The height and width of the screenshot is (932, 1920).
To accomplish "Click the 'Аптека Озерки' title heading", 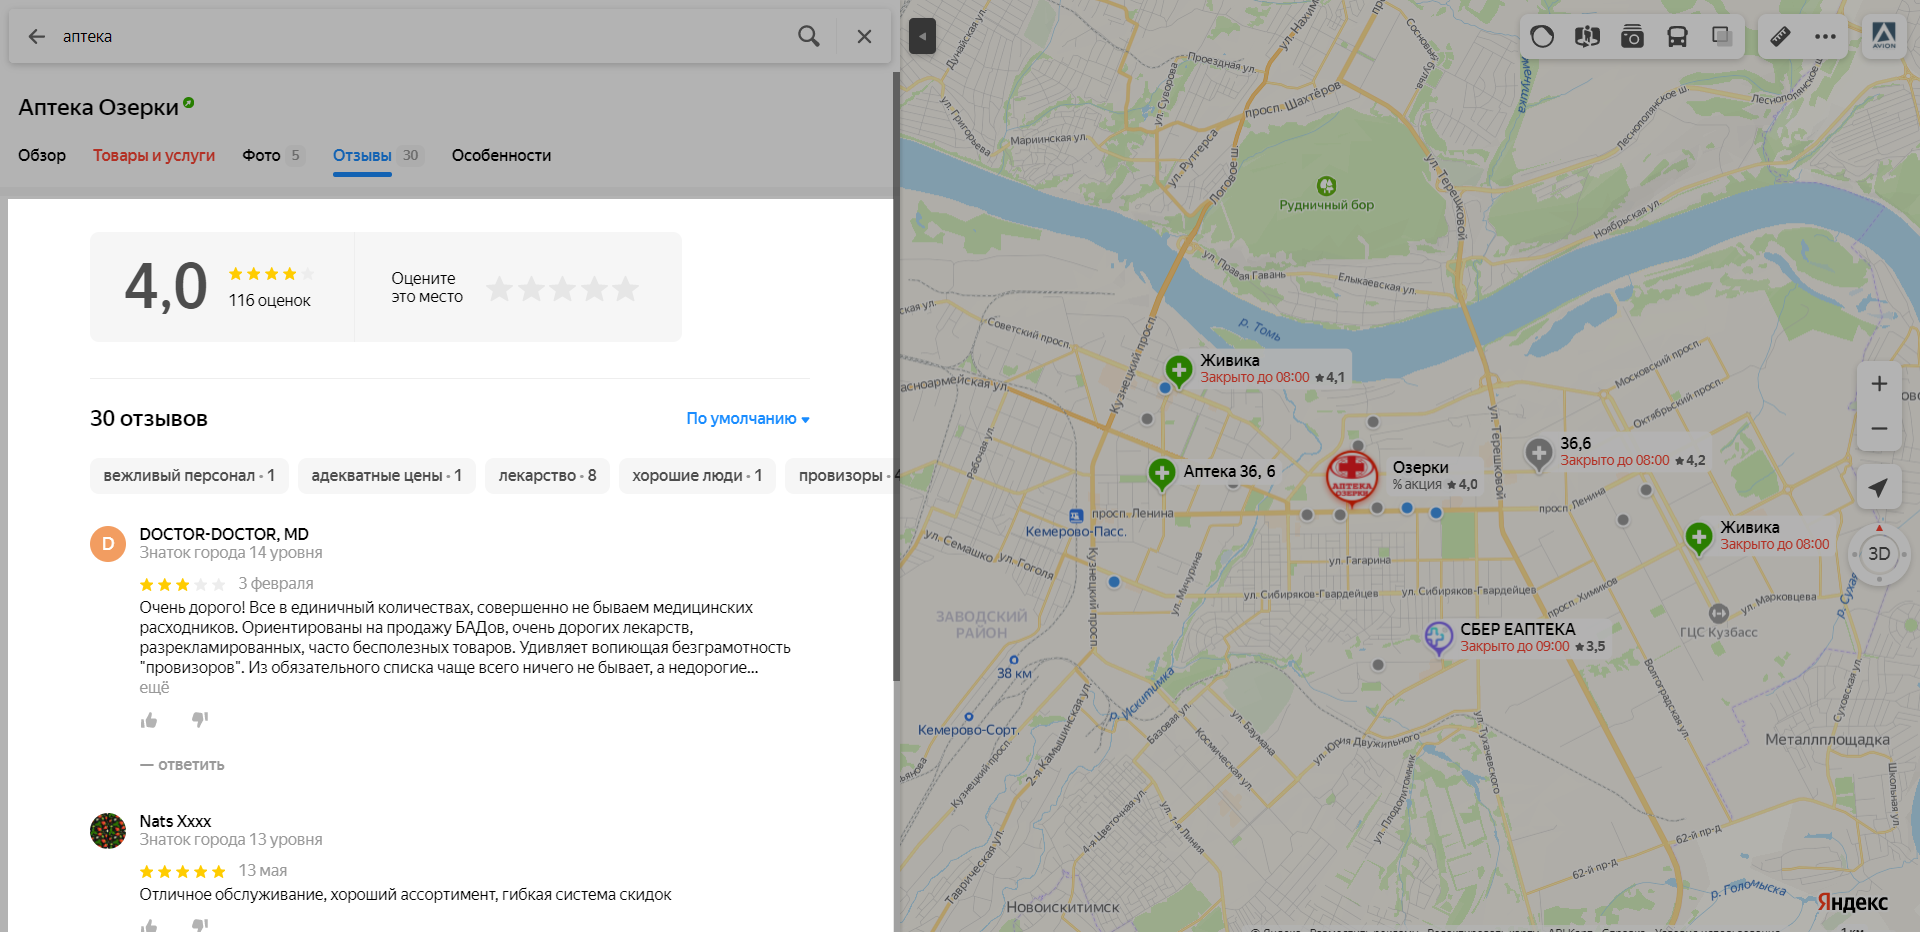I will pos(98,107).
